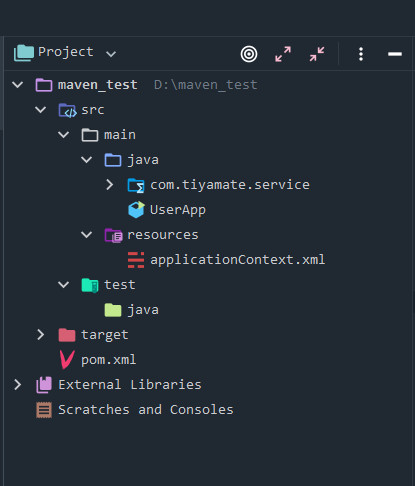Viewport: 415px width, 486px height.
Task: Click the Collapse All arrows icon
Action: pos(317,54)
